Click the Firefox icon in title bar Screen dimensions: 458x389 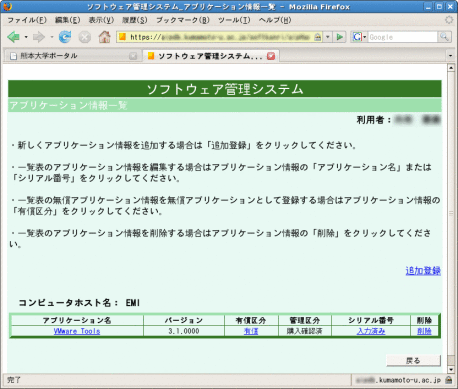(7, 6)
